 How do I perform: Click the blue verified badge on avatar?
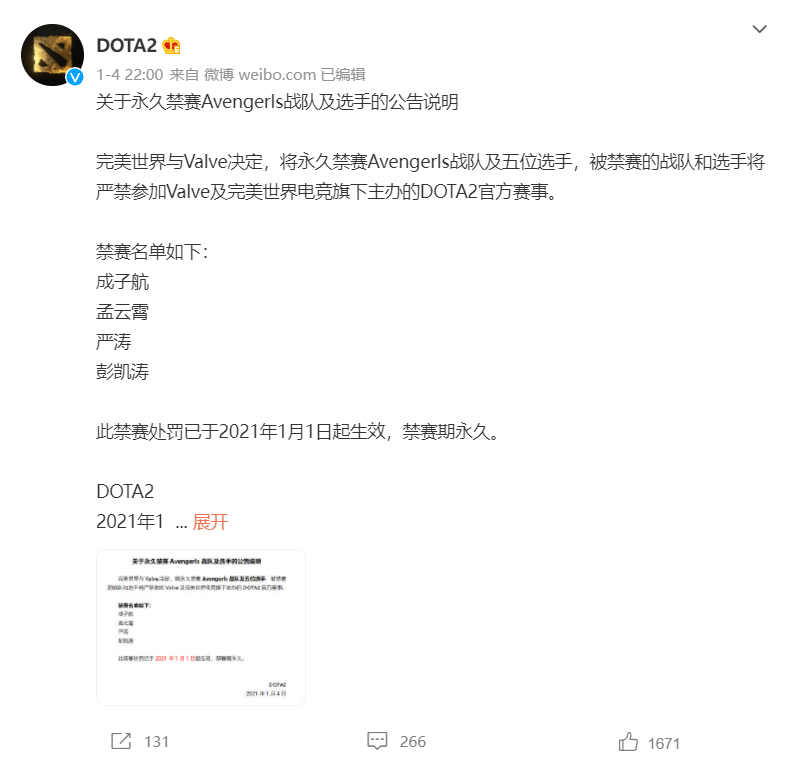tap(75, 77)
